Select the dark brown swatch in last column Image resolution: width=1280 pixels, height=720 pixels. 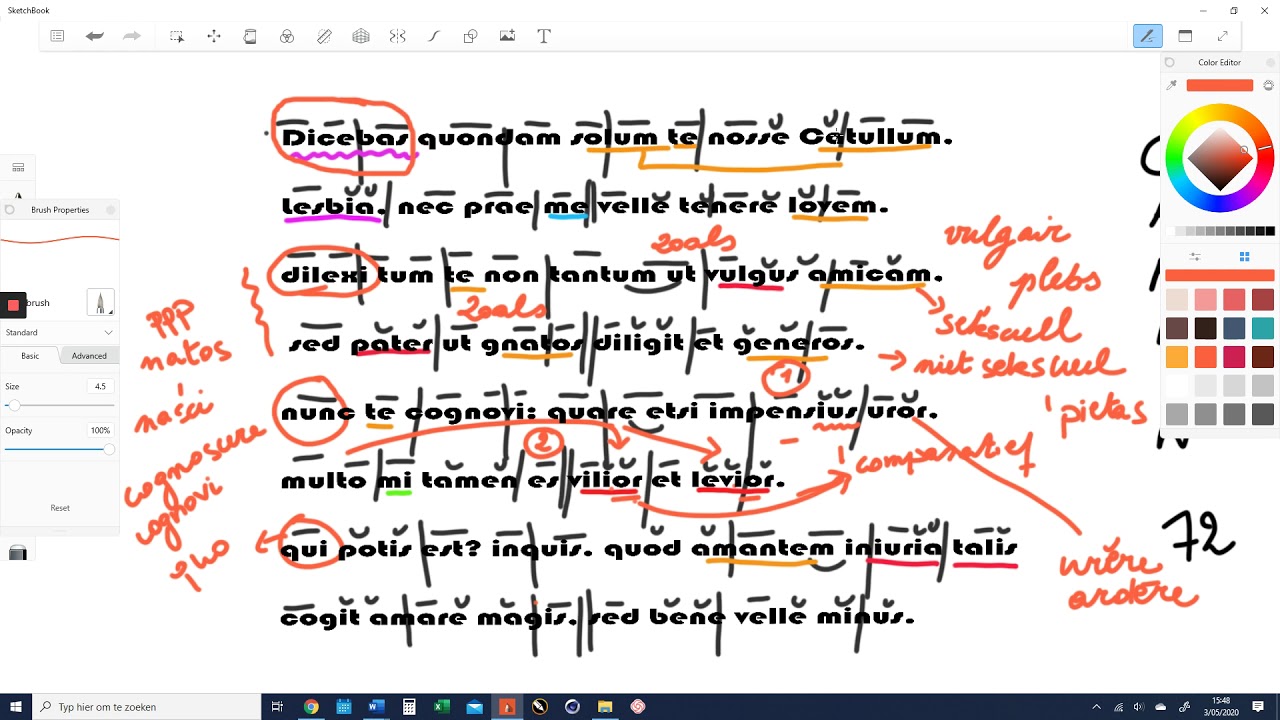tap(1263, 357)
